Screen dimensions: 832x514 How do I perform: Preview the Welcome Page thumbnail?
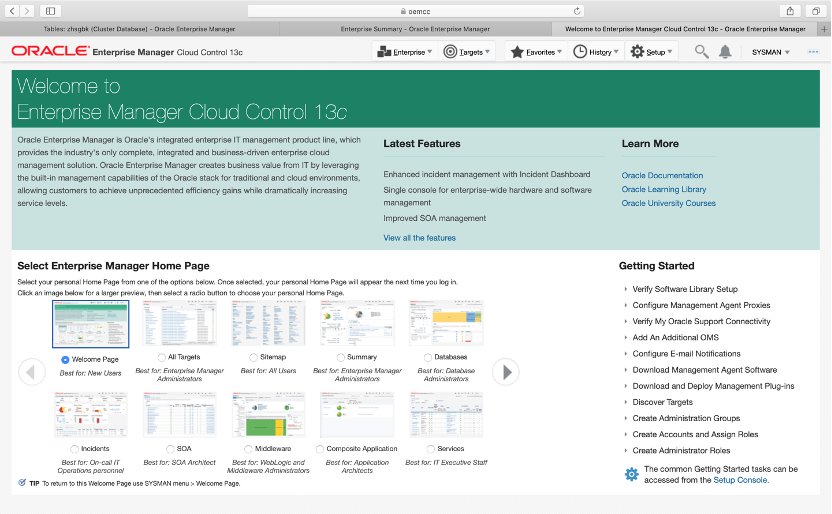pyautogui.click(x=91, y=324)
